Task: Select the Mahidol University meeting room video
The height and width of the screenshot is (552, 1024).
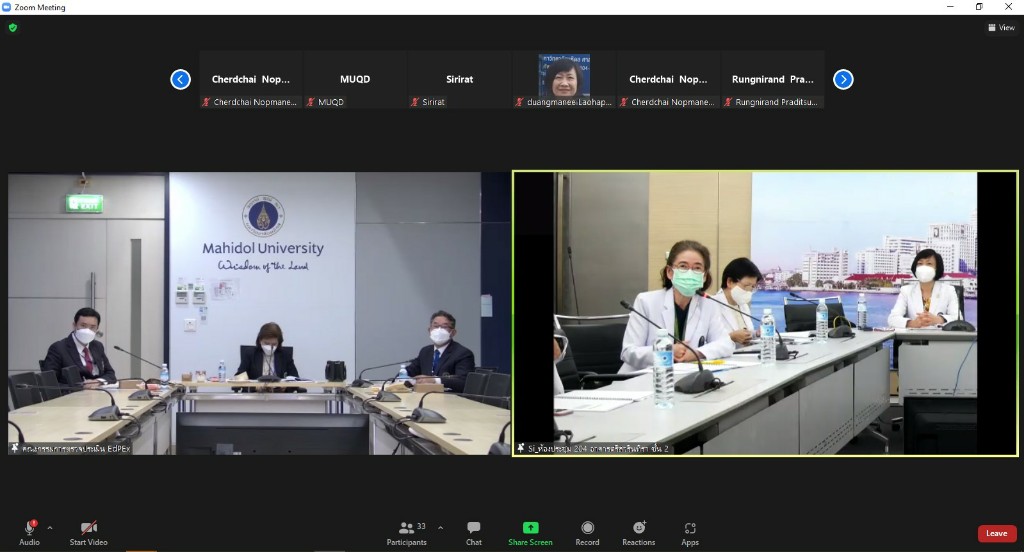Action: [259, 313]
